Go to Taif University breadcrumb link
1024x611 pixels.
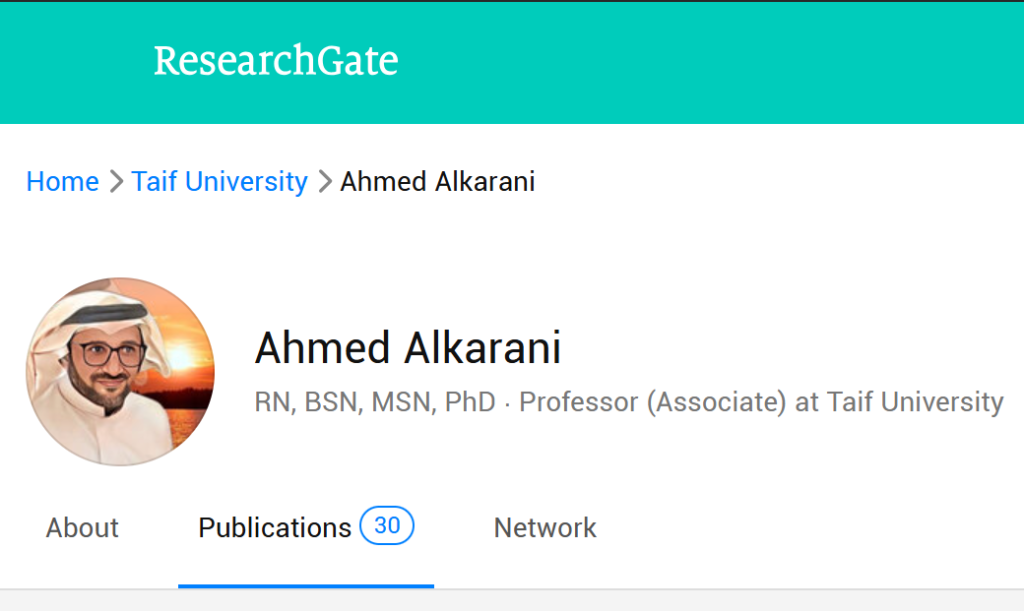point(219,182)
